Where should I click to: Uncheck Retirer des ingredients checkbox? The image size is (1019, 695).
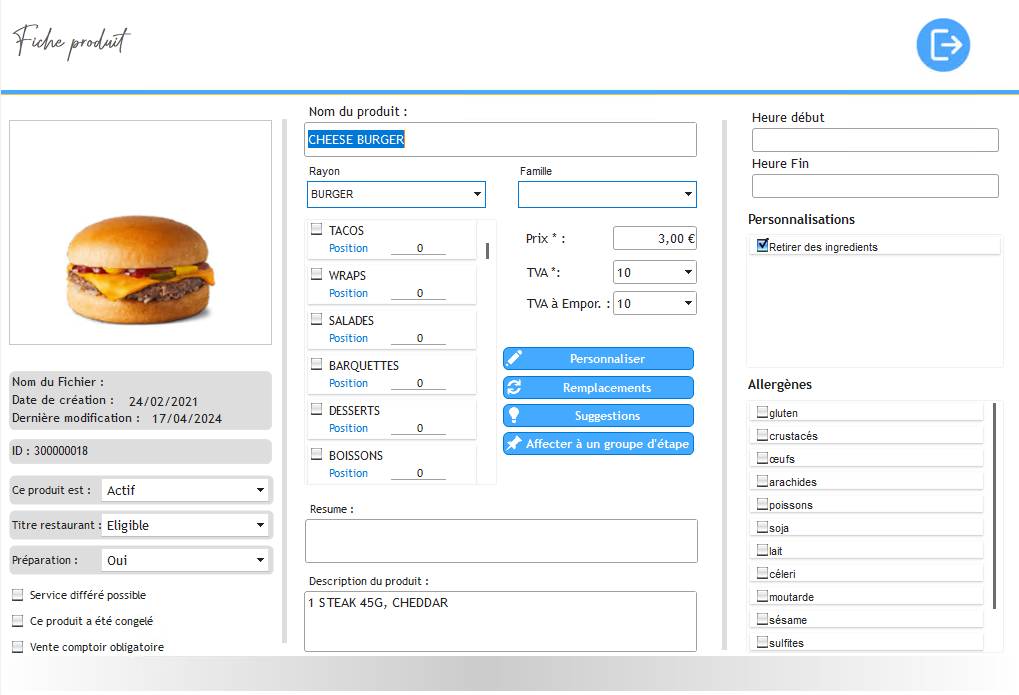(763, 245)
